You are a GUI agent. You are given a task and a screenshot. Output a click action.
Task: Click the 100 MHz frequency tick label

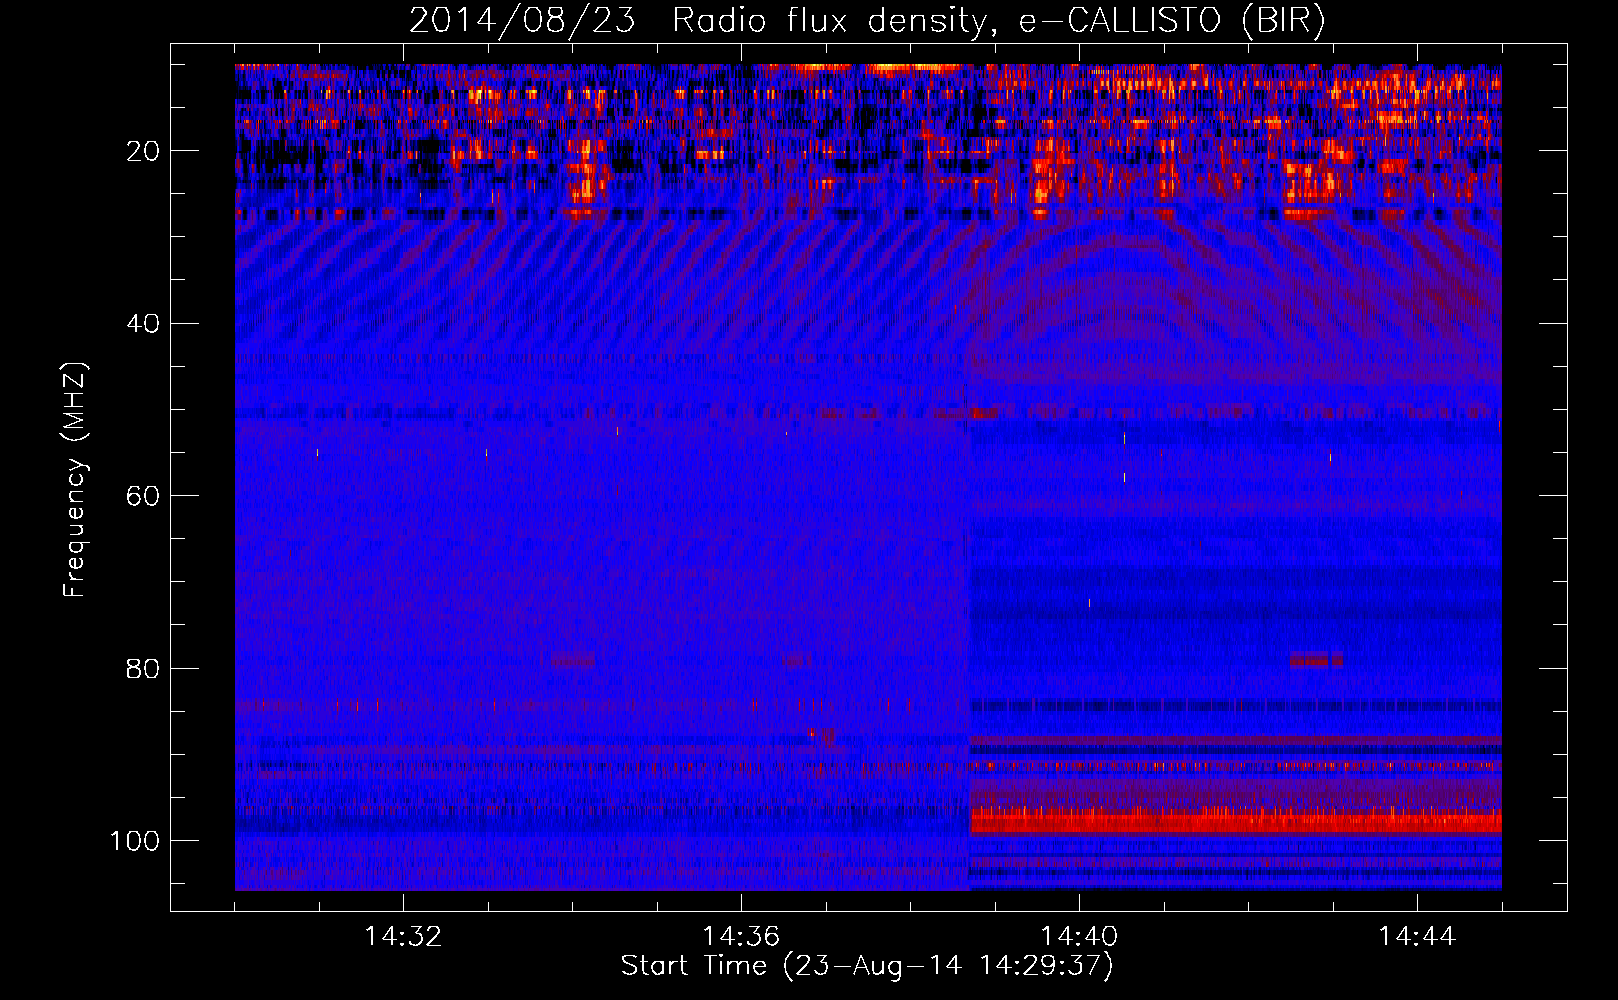click(135, 841)
